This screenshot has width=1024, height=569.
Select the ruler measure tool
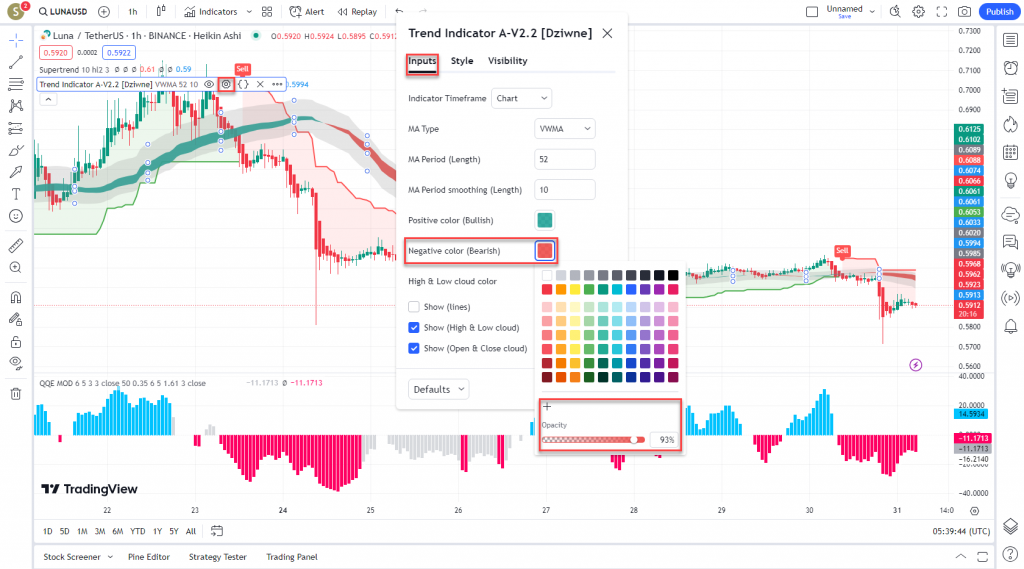coord(16,246)
